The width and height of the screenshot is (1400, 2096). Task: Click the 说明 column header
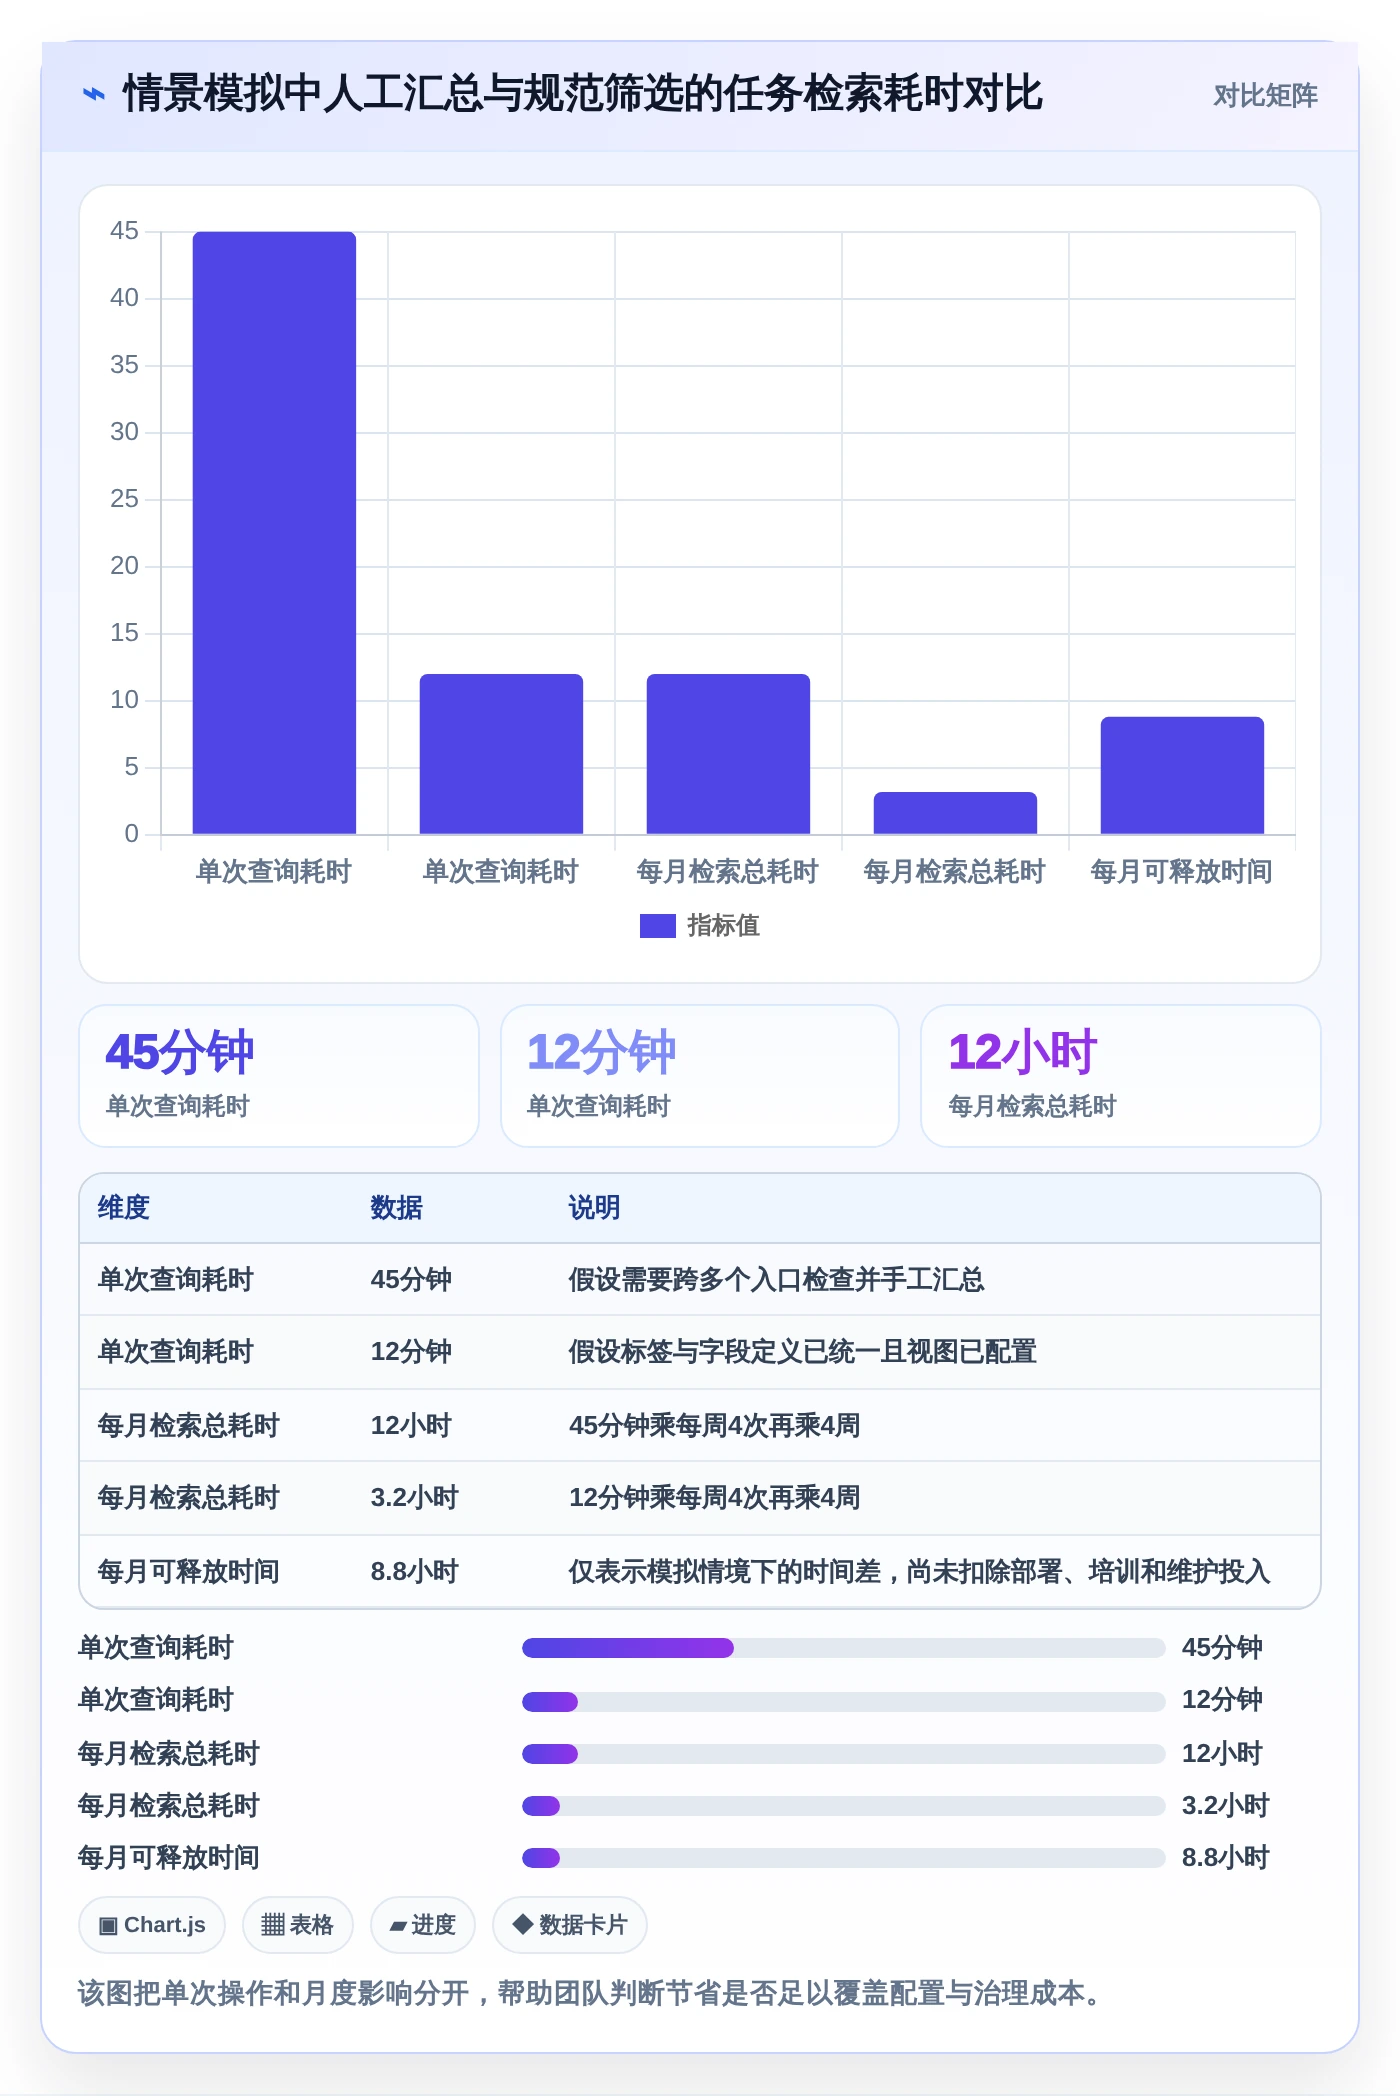[x=595, y=1208]
